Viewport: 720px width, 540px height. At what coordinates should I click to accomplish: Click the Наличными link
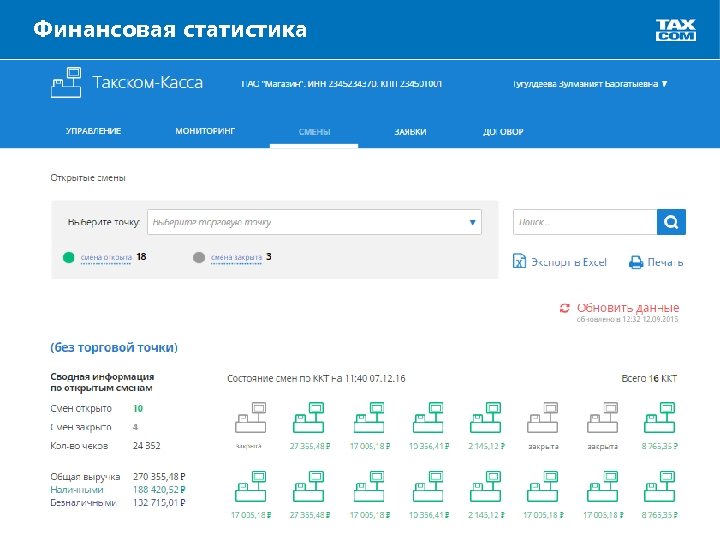[77, 489]
